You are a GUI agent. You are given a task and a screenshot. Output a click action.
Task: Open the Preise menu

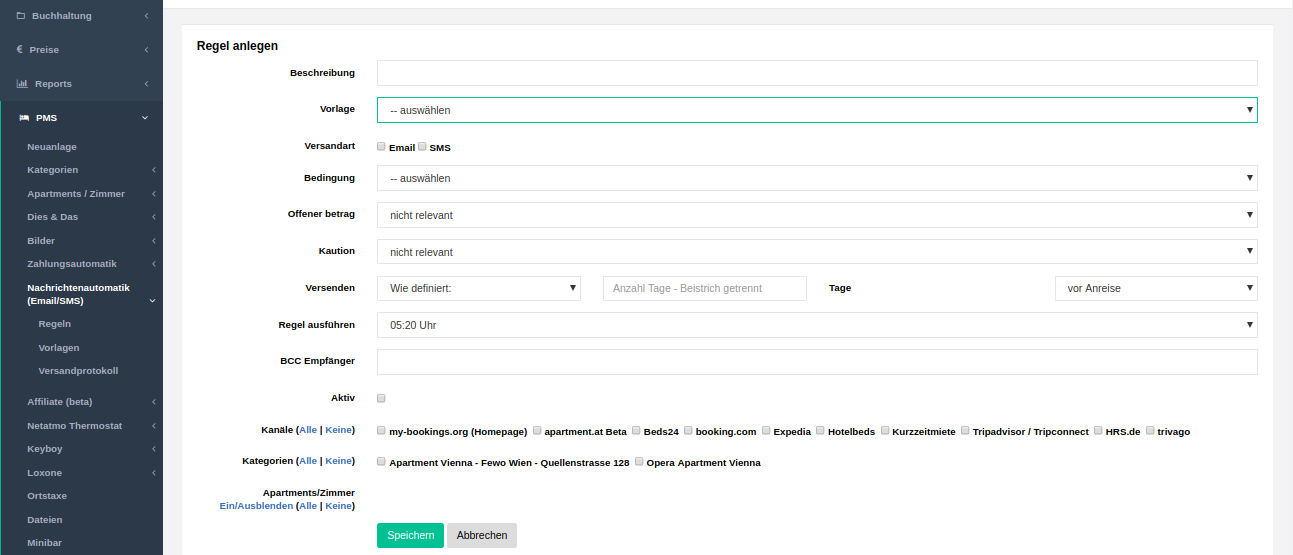tap(81, 50)
